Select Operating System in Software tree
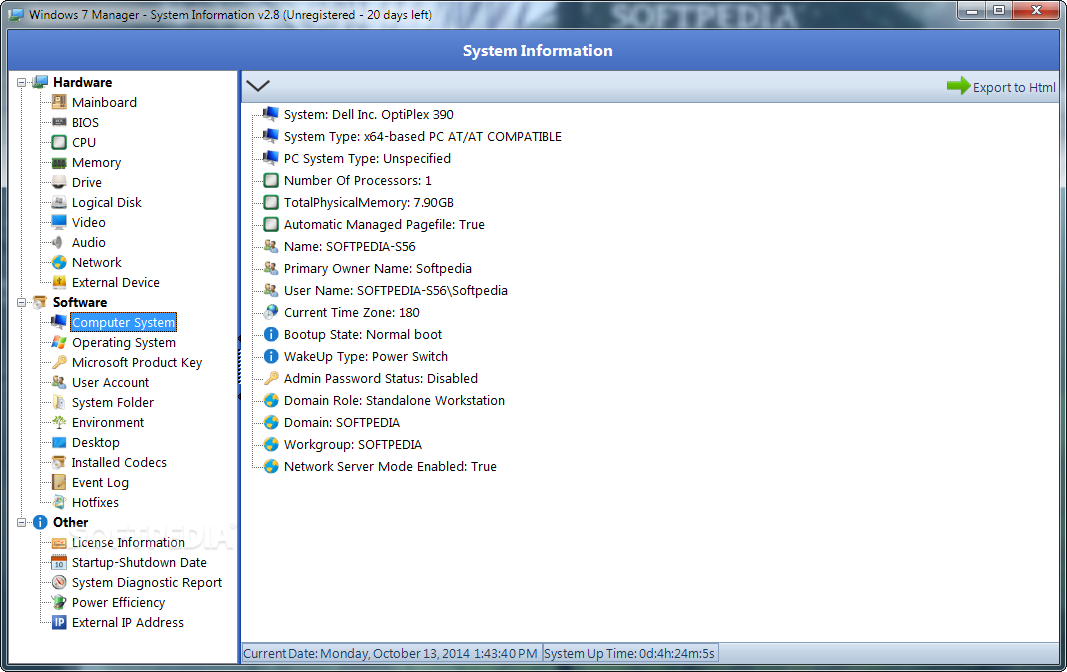 pos(124,343)
